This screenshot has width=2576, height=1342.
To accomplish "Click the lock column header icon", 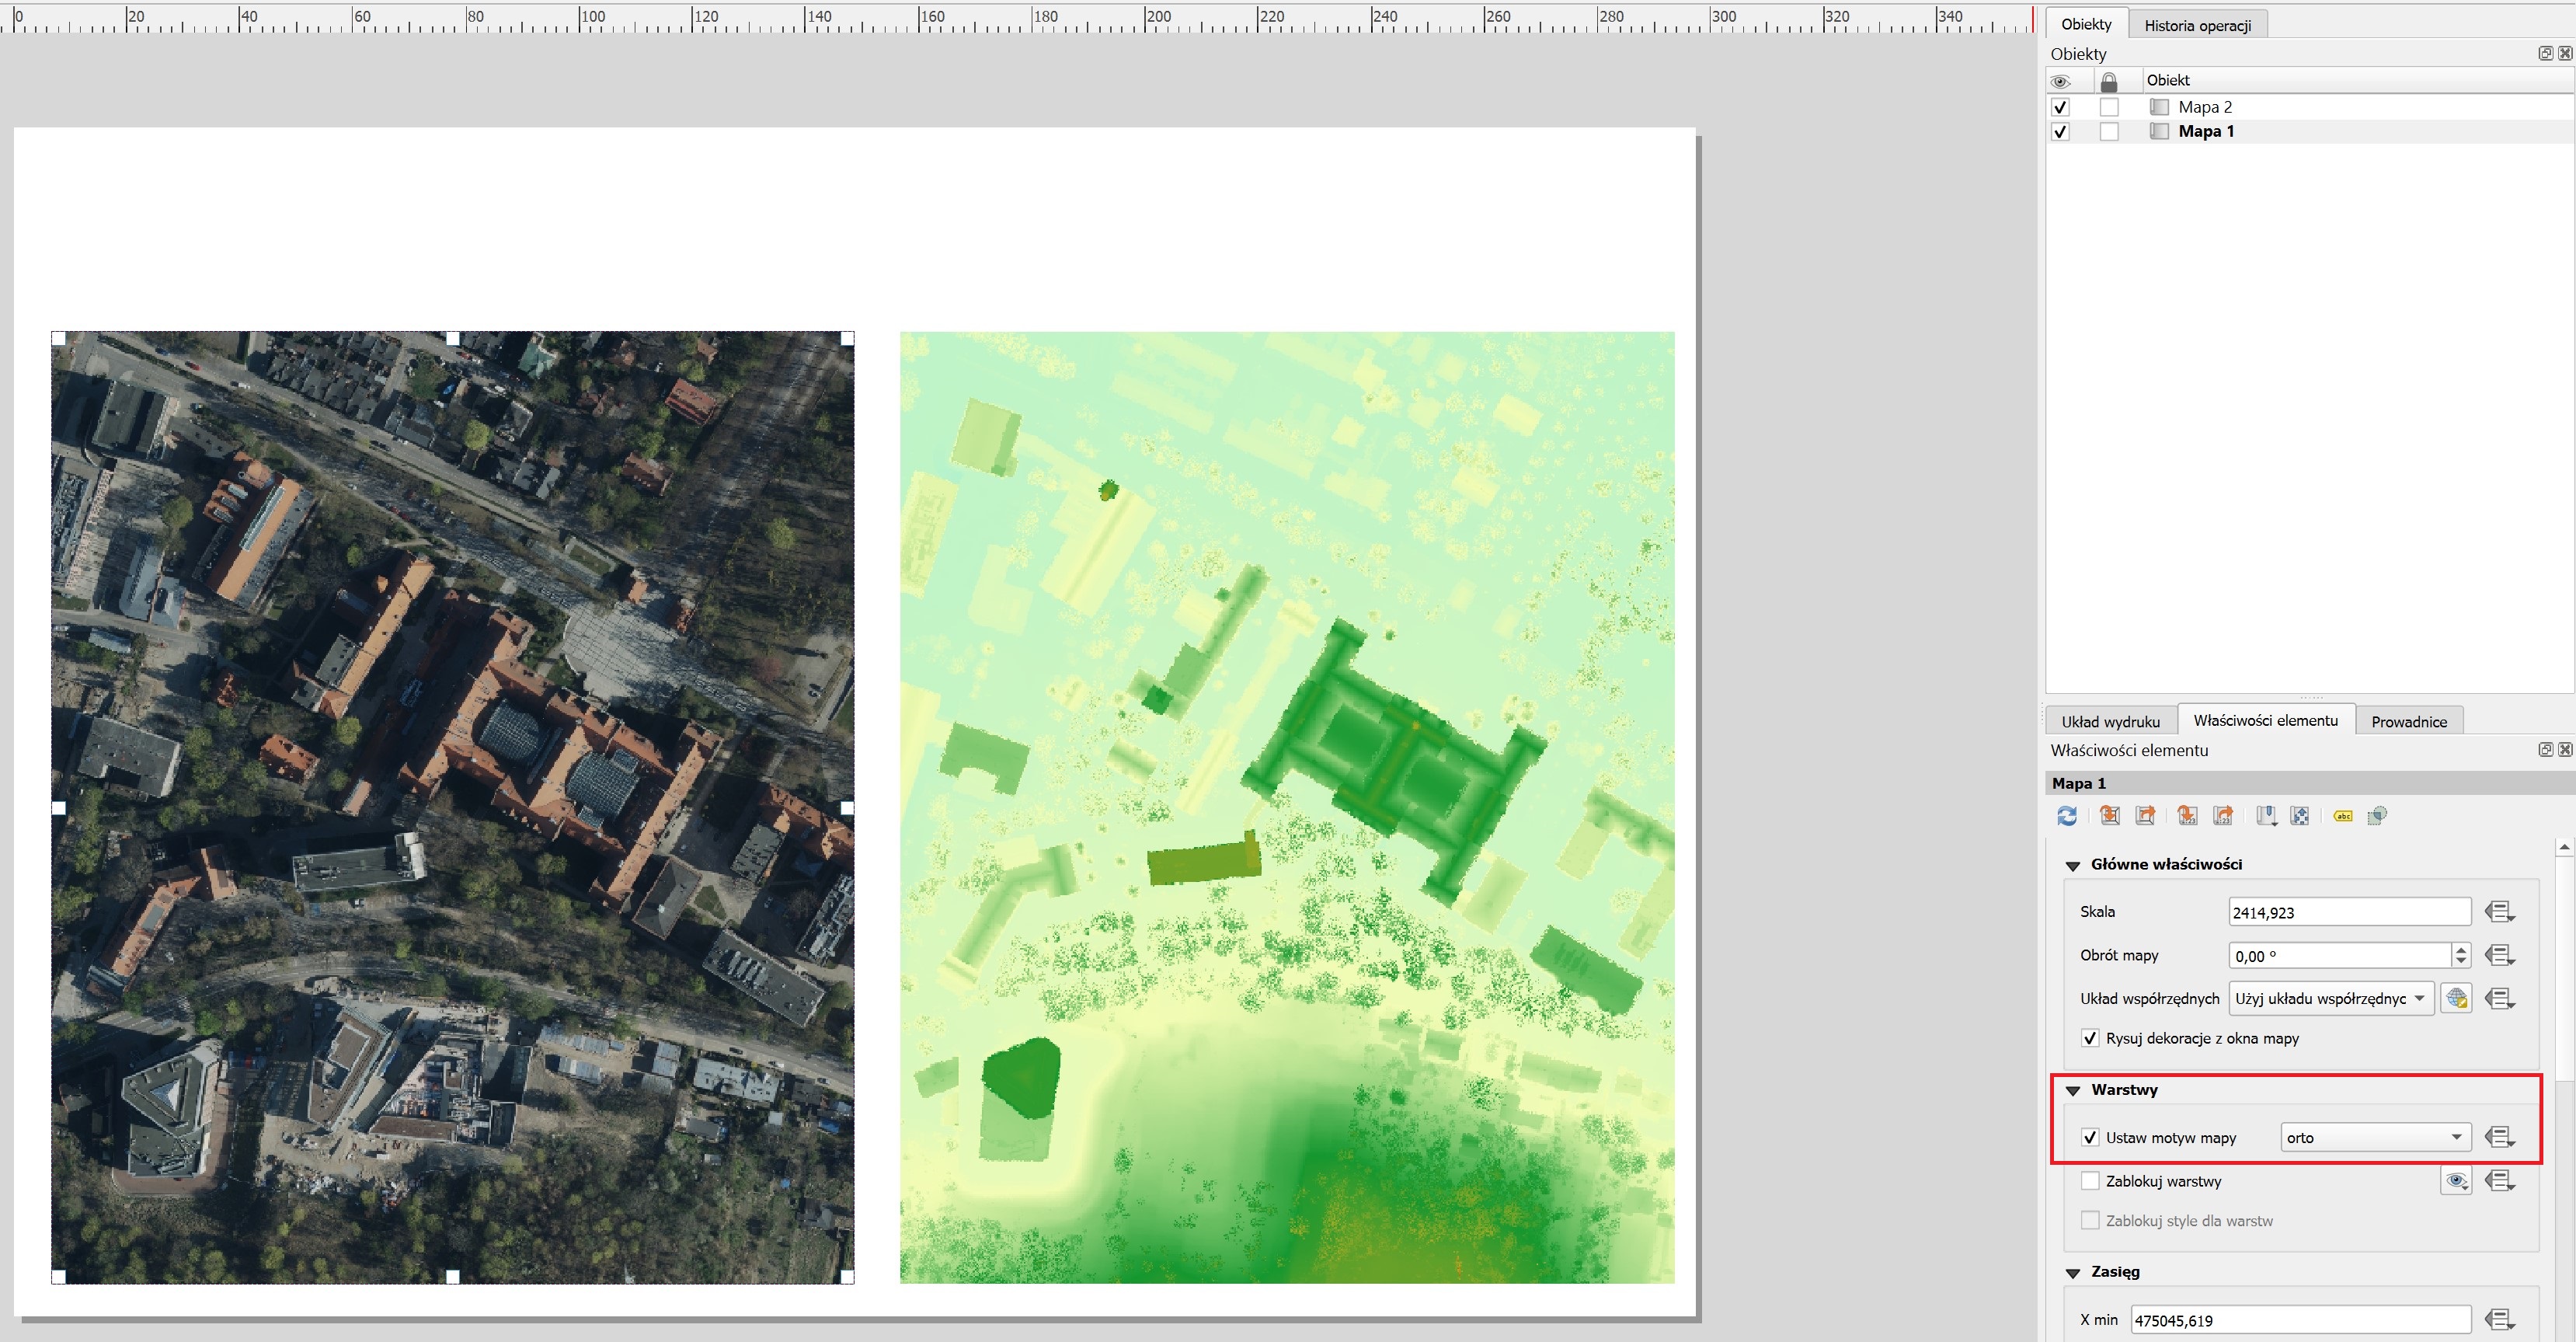I will pos(2109,81).
